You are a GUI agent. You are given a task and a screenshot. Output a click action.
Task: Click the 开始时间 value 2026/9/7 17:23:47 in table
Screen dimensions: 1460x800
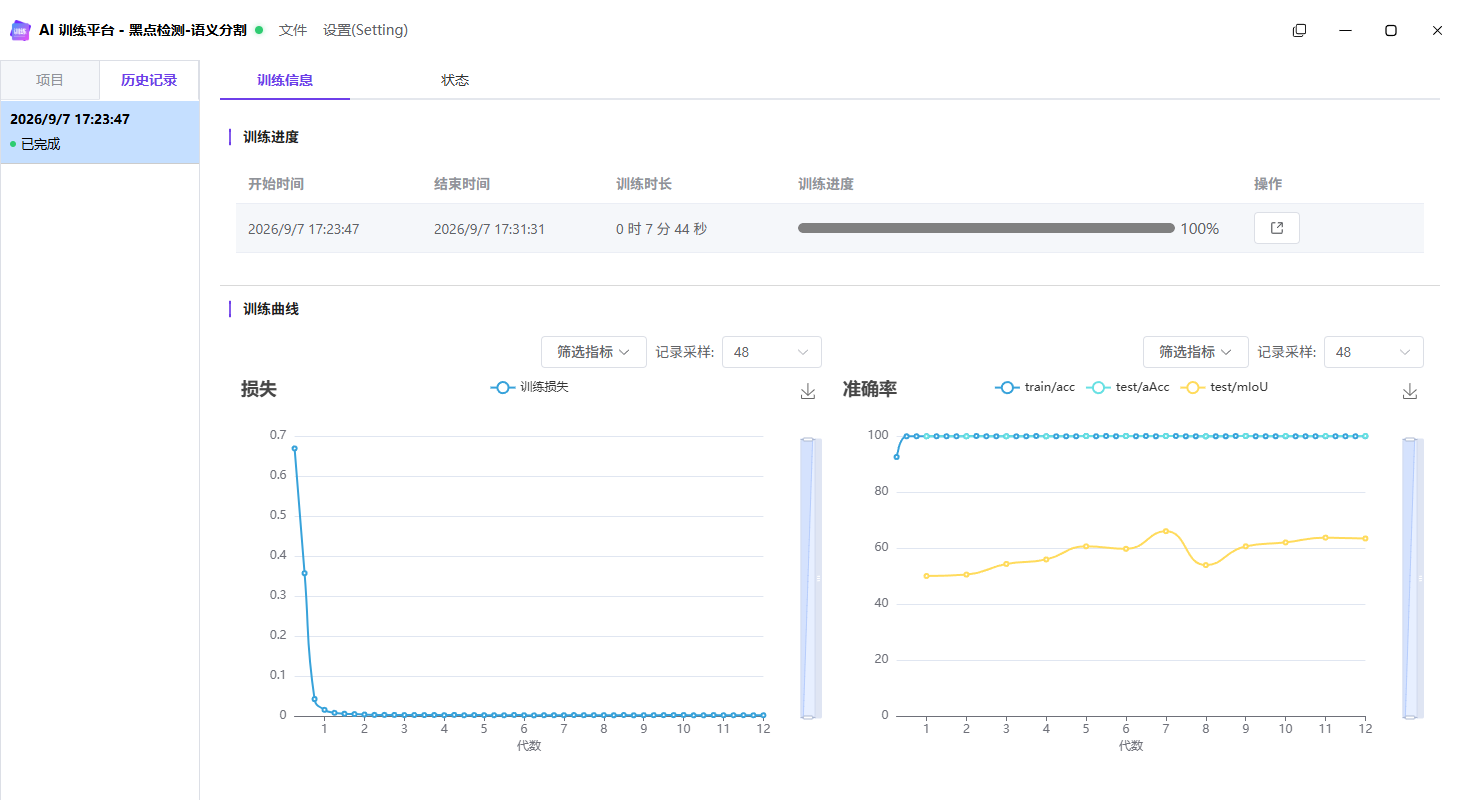[x=304, y=229]
